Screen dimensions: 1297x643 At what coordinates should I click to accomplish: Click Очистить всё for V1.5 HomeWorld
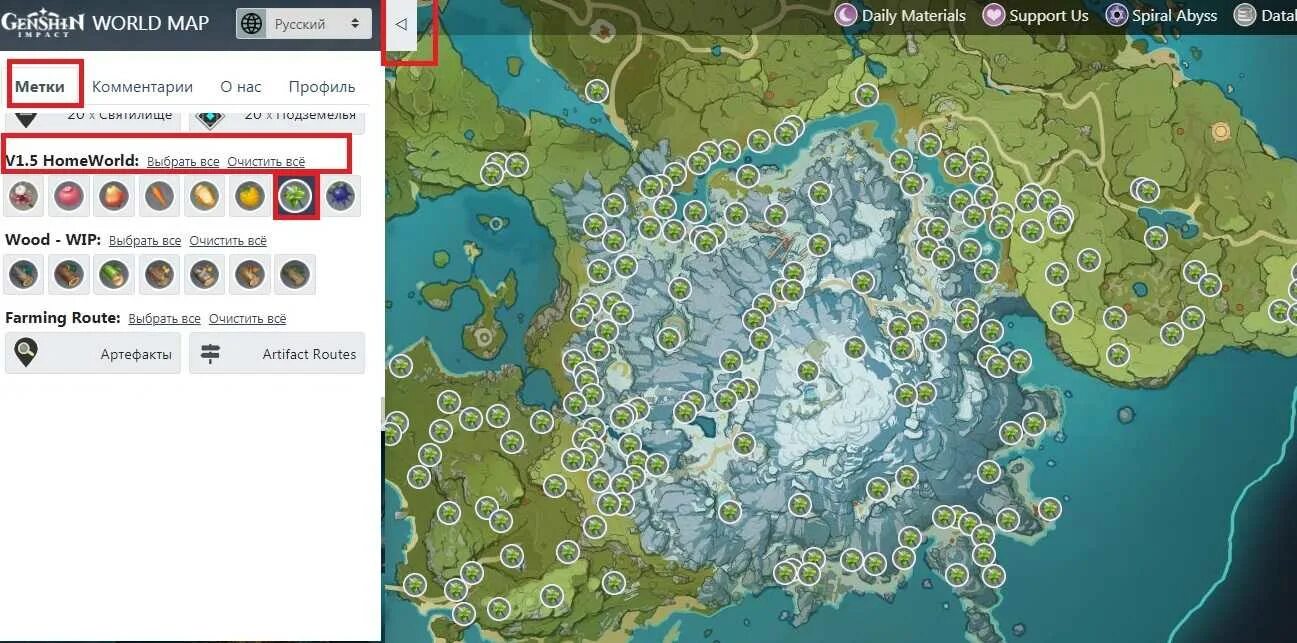click(x=266, y=161)
